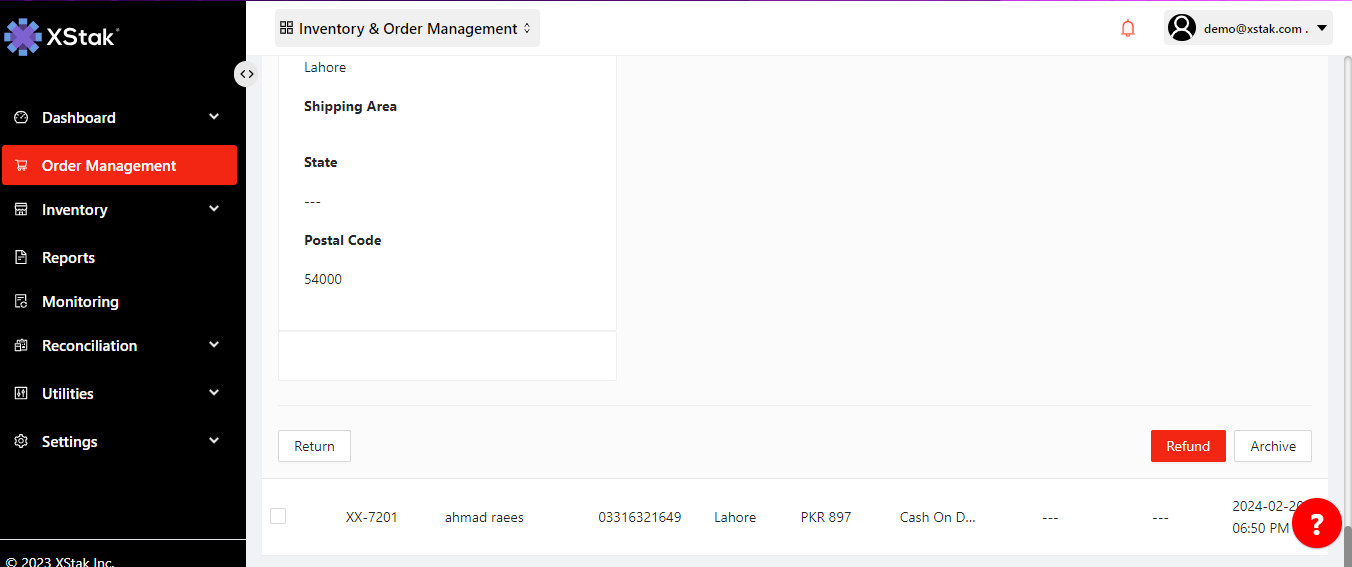
Task: Open Order Management in the sidebar
Action: (109, 166)
